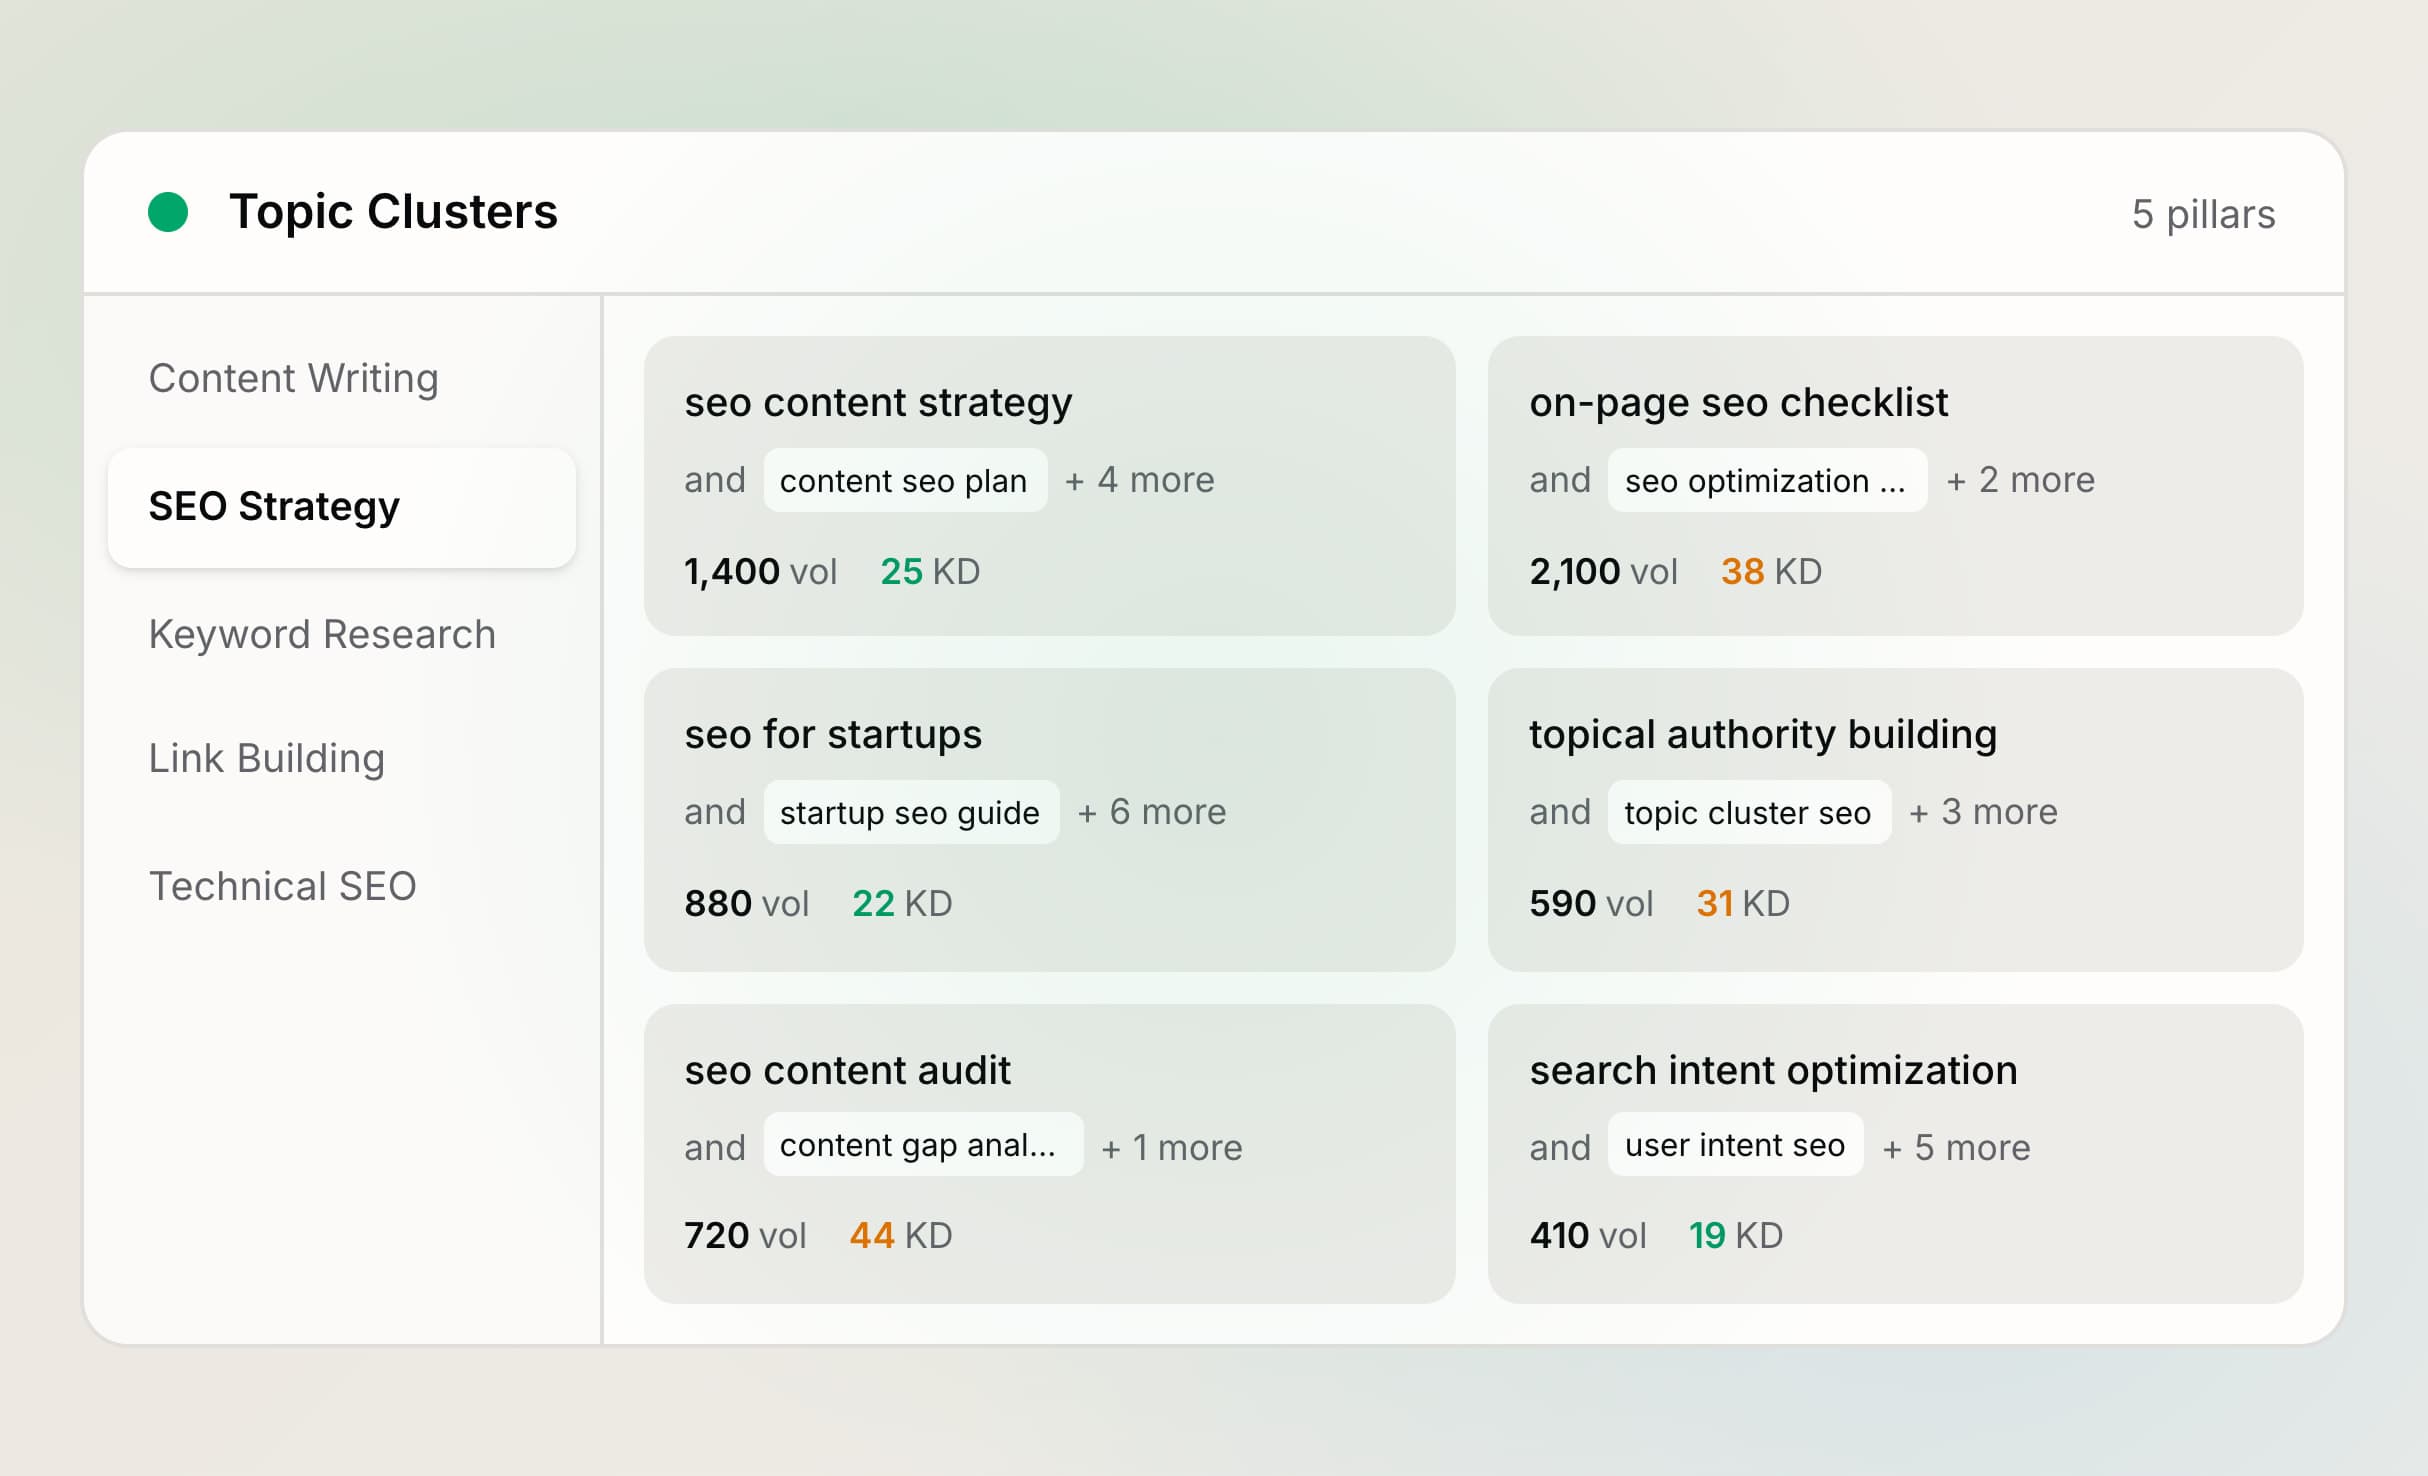Image resolution: width=2428 pixels, height=1476 pixels.
Task: Switch to the Content Writing pillar
Action: pyautogui.click(x=294, y=378)
